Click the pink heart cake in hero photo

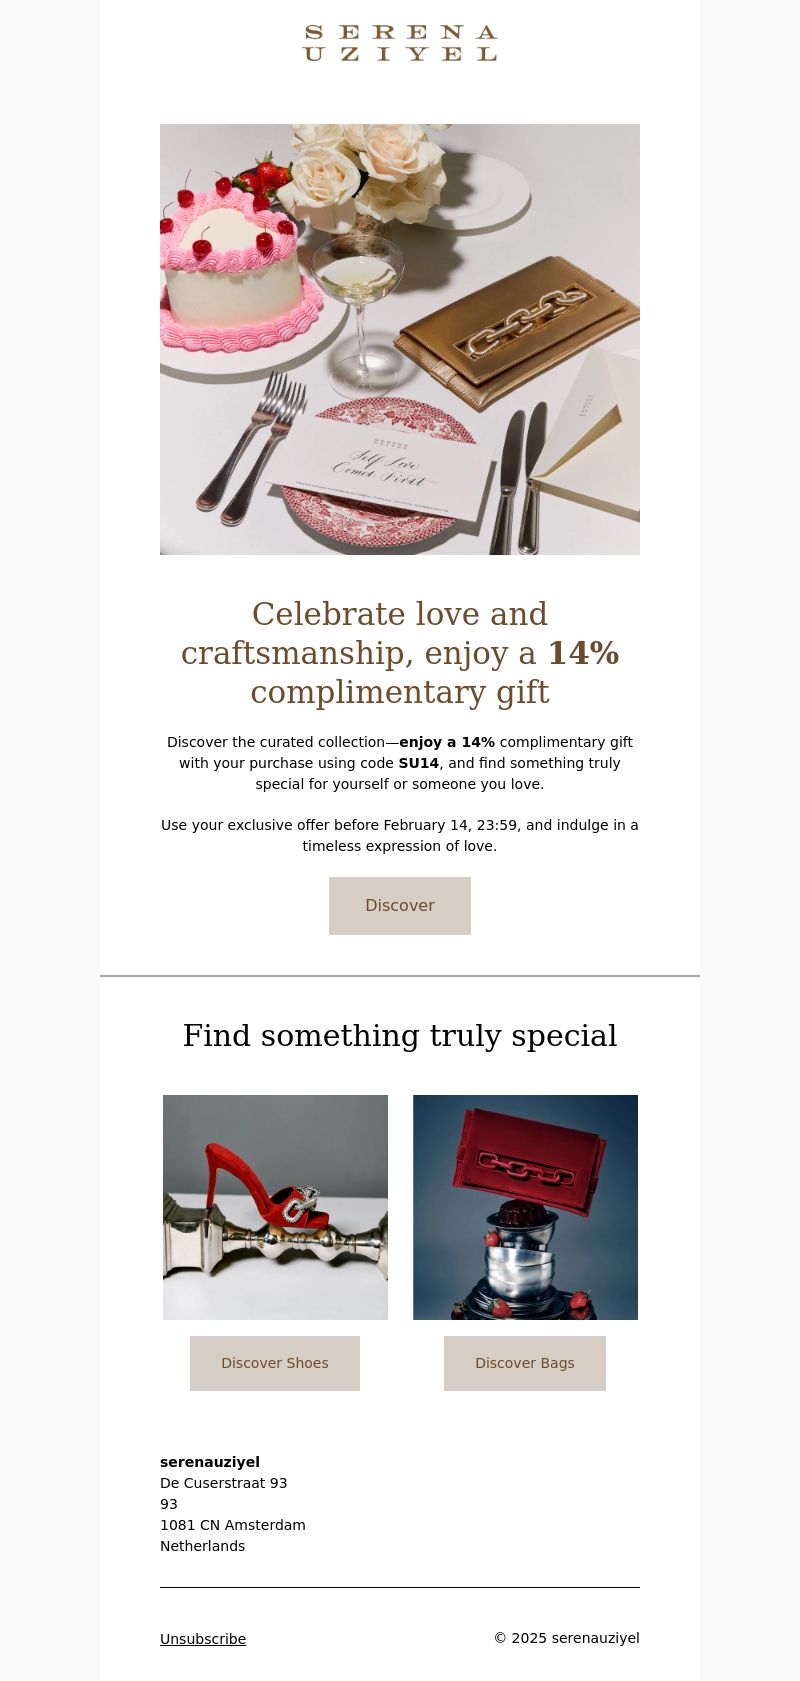pyautogui.click(x=240, y=265)
